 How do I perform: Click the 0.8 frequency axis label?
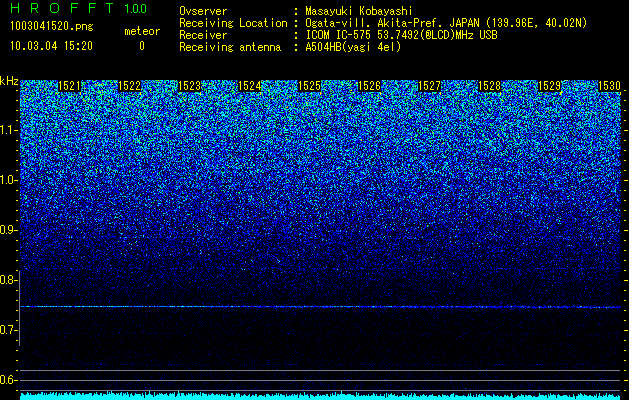point(9,280)
